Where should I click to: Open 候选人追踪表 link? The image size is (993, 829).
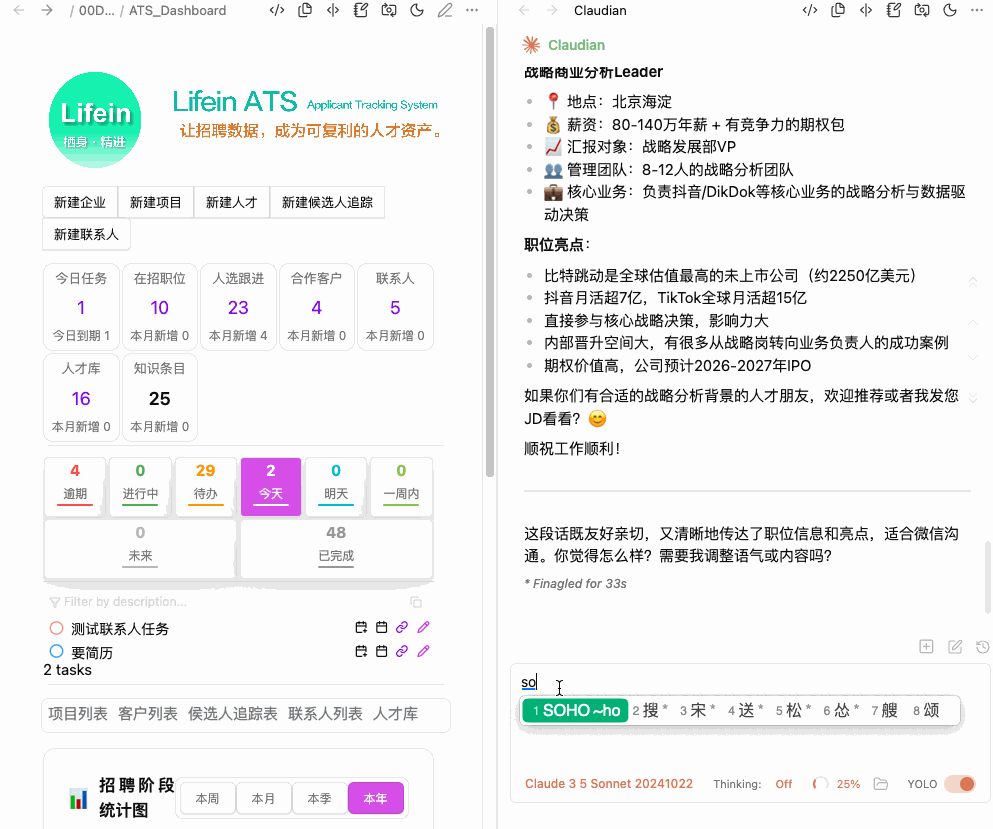(x=232, y=714)
